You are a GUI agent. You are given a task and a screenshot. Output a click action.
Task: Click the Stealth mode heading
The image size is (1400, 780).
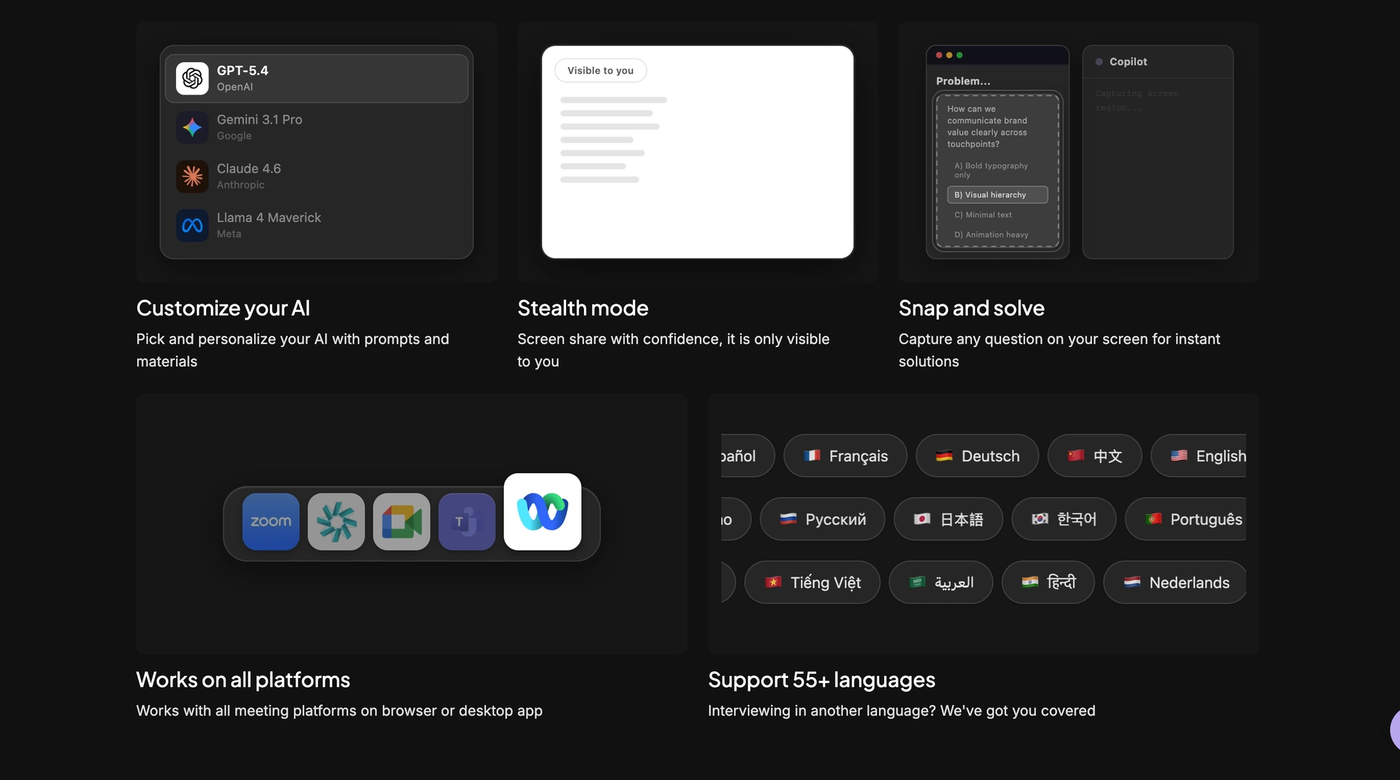tap(583, 308)
